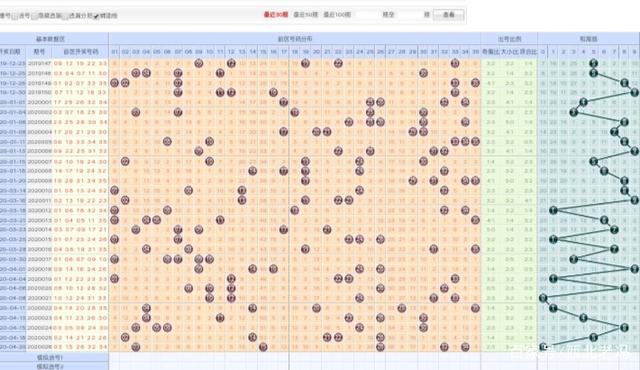The width and height of the screenshot is (640, 370).
Task: Select ball 03 in the 2020026 row
Action: (136, 347)
